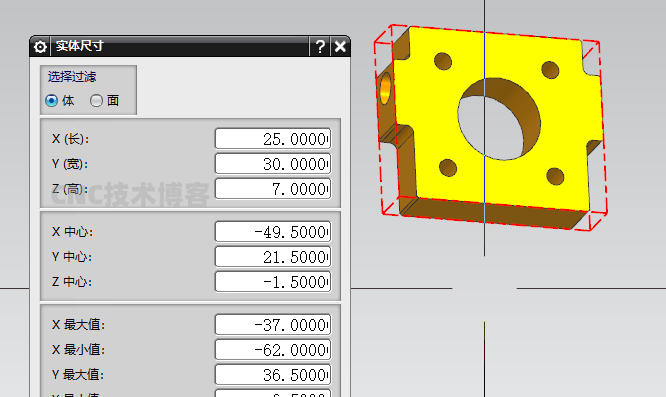Screen dimensions: 666x397
Task: Select the lower-right small hole on the part
Action: [x=555, y=176]
